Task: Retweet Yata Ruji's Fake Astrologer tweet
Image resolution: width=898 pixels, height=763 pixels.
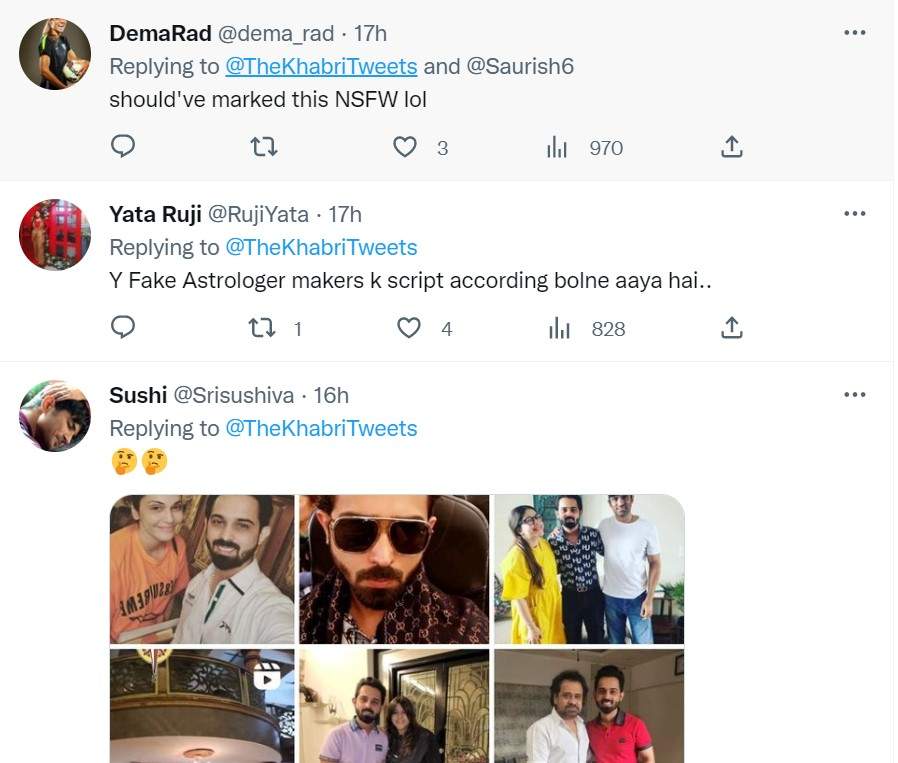Action: click(x=263, y=328)
